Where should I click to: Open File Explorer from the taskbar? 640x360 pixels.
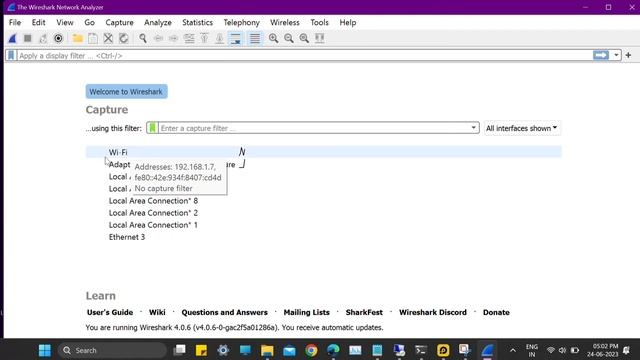coord(267,350)
